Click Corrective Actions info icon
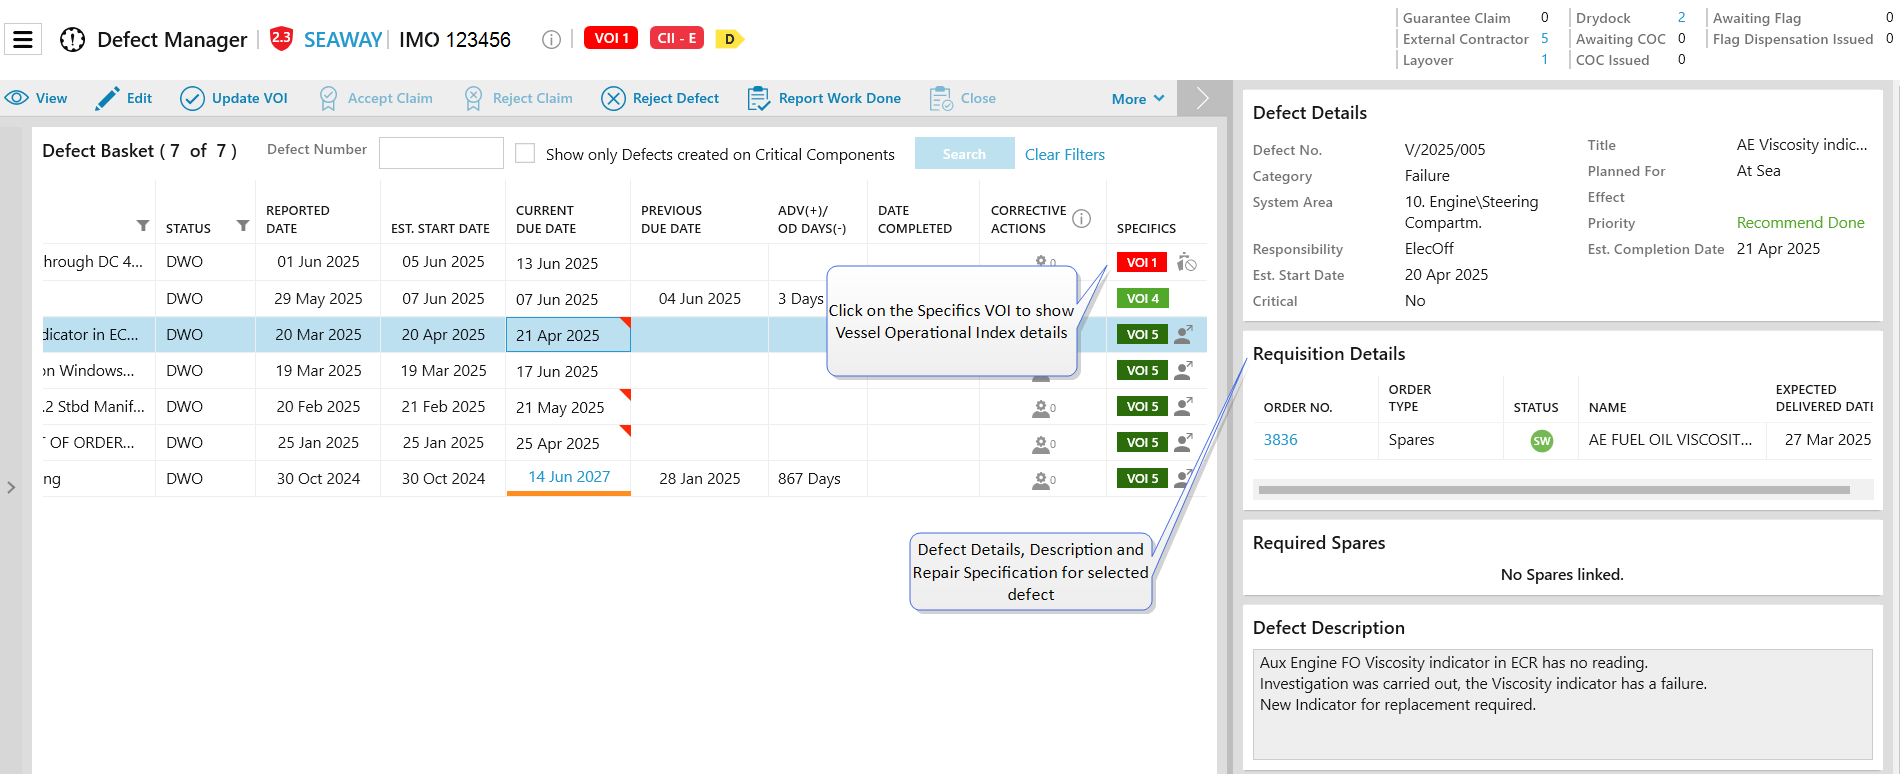1900x774 pixels. [1082, 218]
